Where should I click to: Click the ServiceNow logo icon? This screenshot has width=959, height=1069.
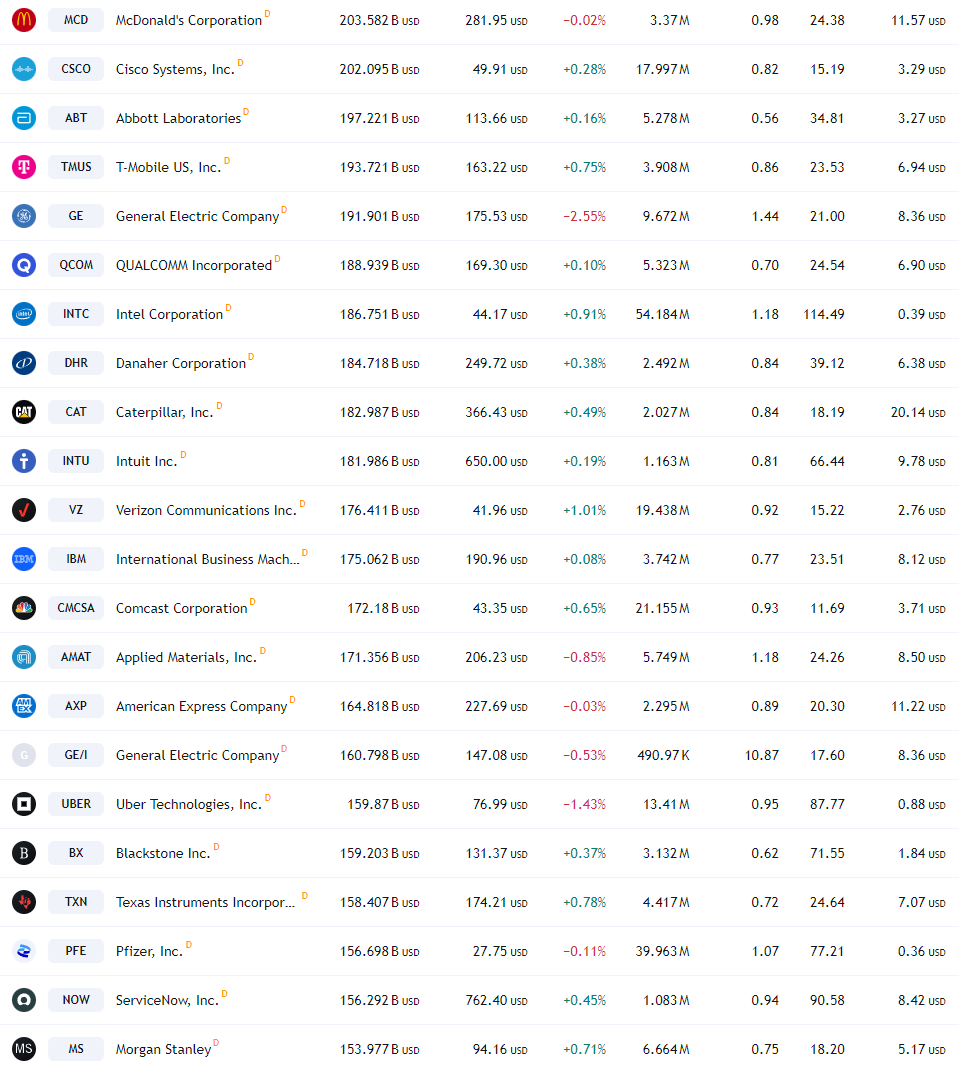24,999
